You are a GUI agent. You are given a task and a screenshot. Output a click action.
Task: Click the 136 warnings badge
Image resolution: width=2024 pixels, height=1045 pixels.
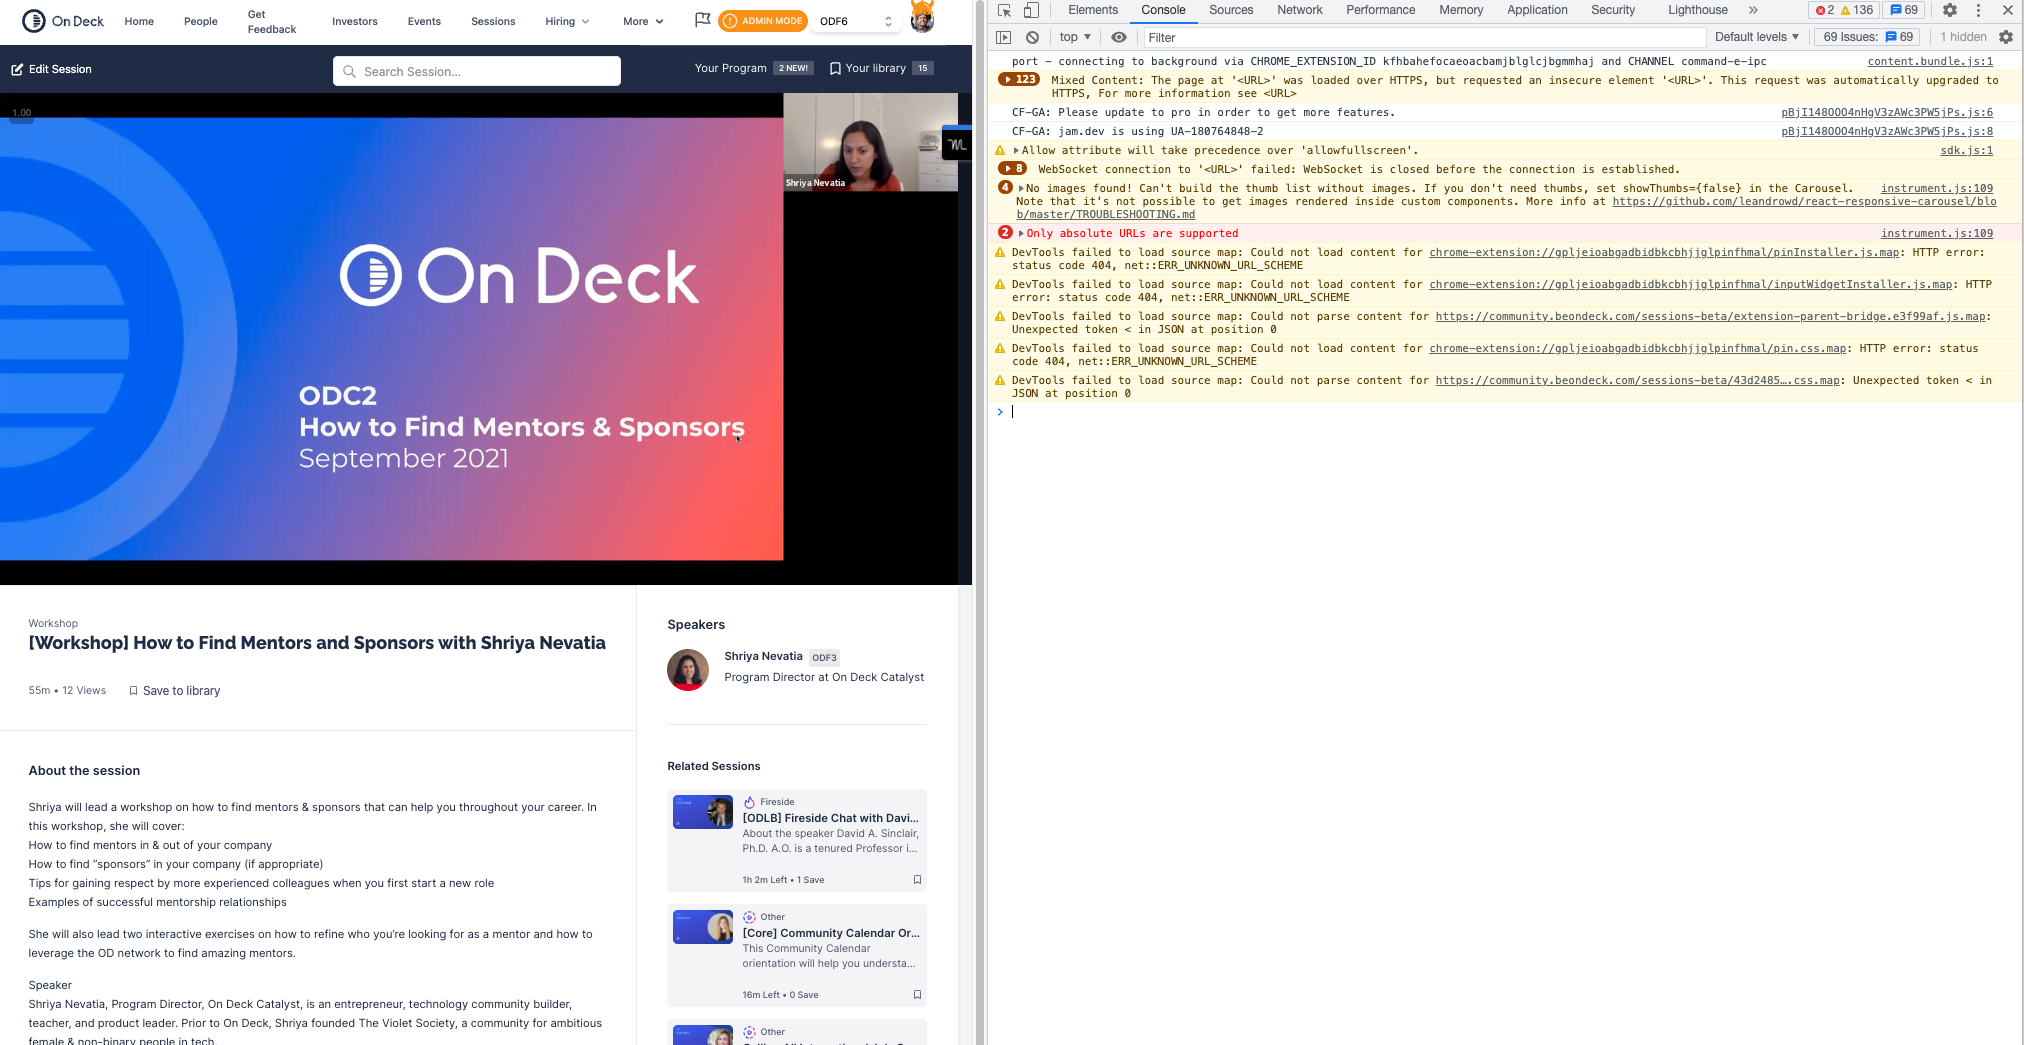pos(1857,10)
